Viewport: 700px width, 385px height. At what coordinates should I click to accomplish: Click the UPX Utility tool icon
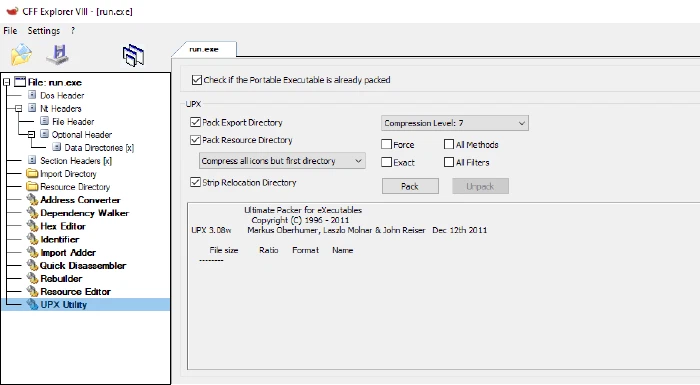click(x=33, y=304)
